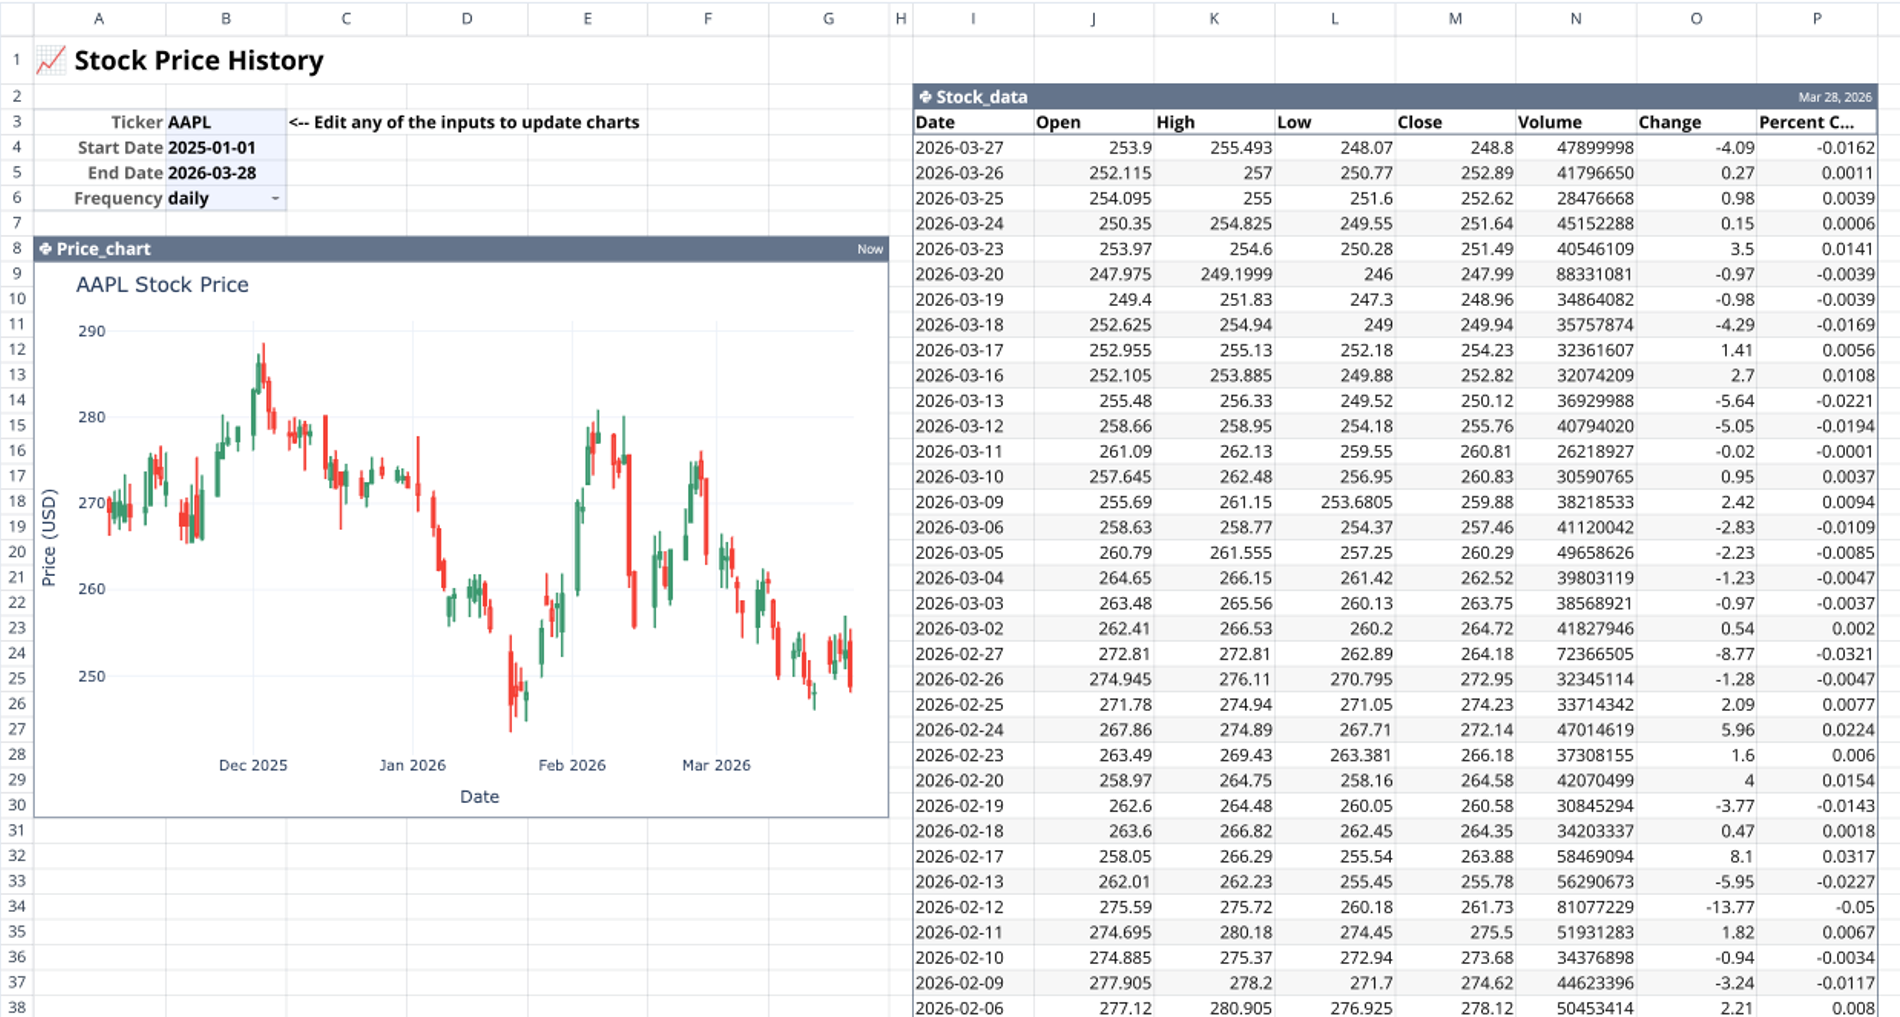The width and height of the screenshot is (1900, 1017).
Task: Select row header 38
Action: [17, 1007]
